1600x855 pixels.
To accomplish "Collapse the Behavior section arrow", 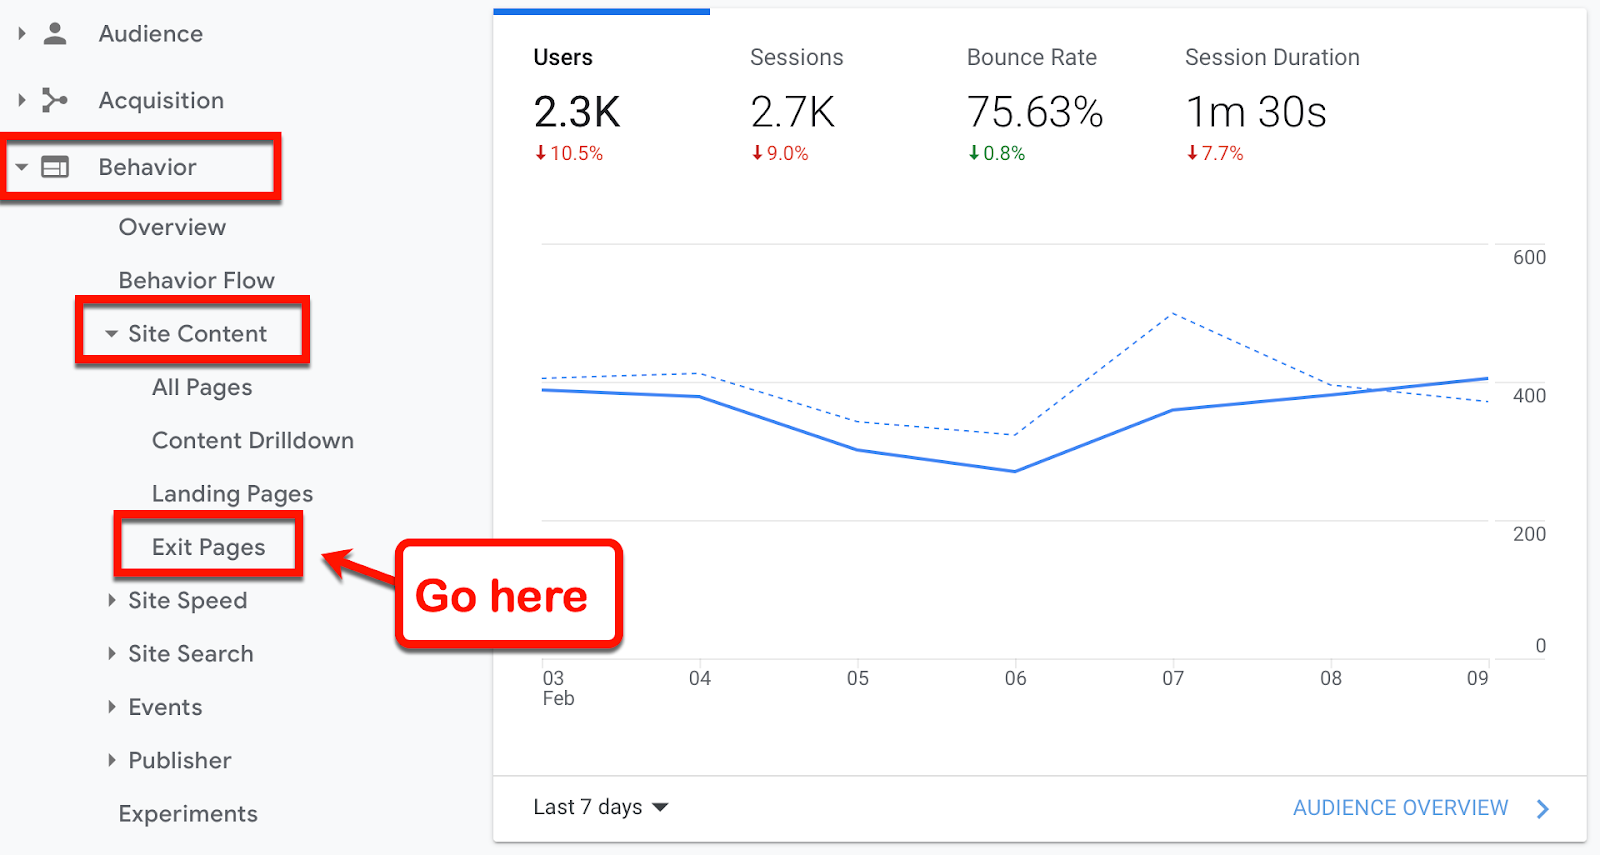I will click(x=21, y=167).
